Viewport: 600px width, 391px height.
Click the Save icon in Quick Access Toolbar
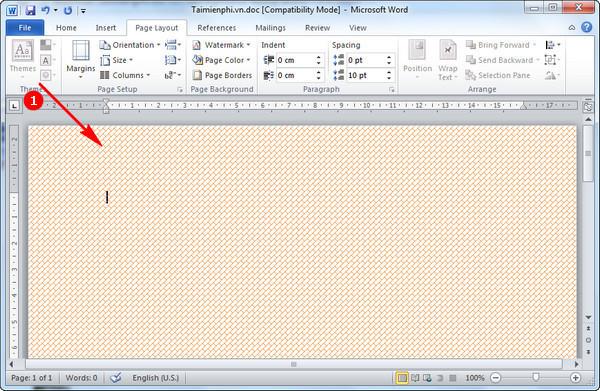click(30, 10)
